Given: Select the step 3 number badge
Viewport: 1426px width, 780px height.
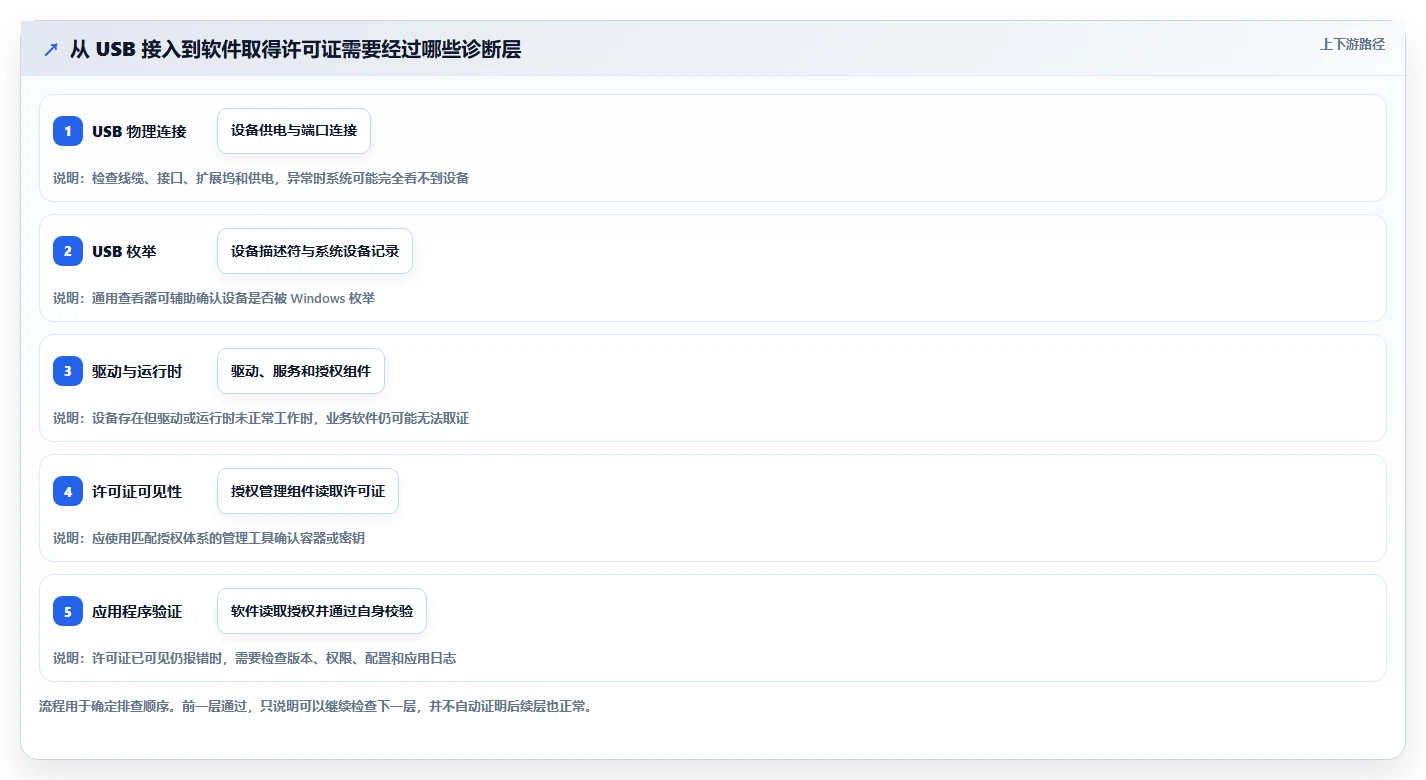Looking at the screenshot, I should [68, 371].
